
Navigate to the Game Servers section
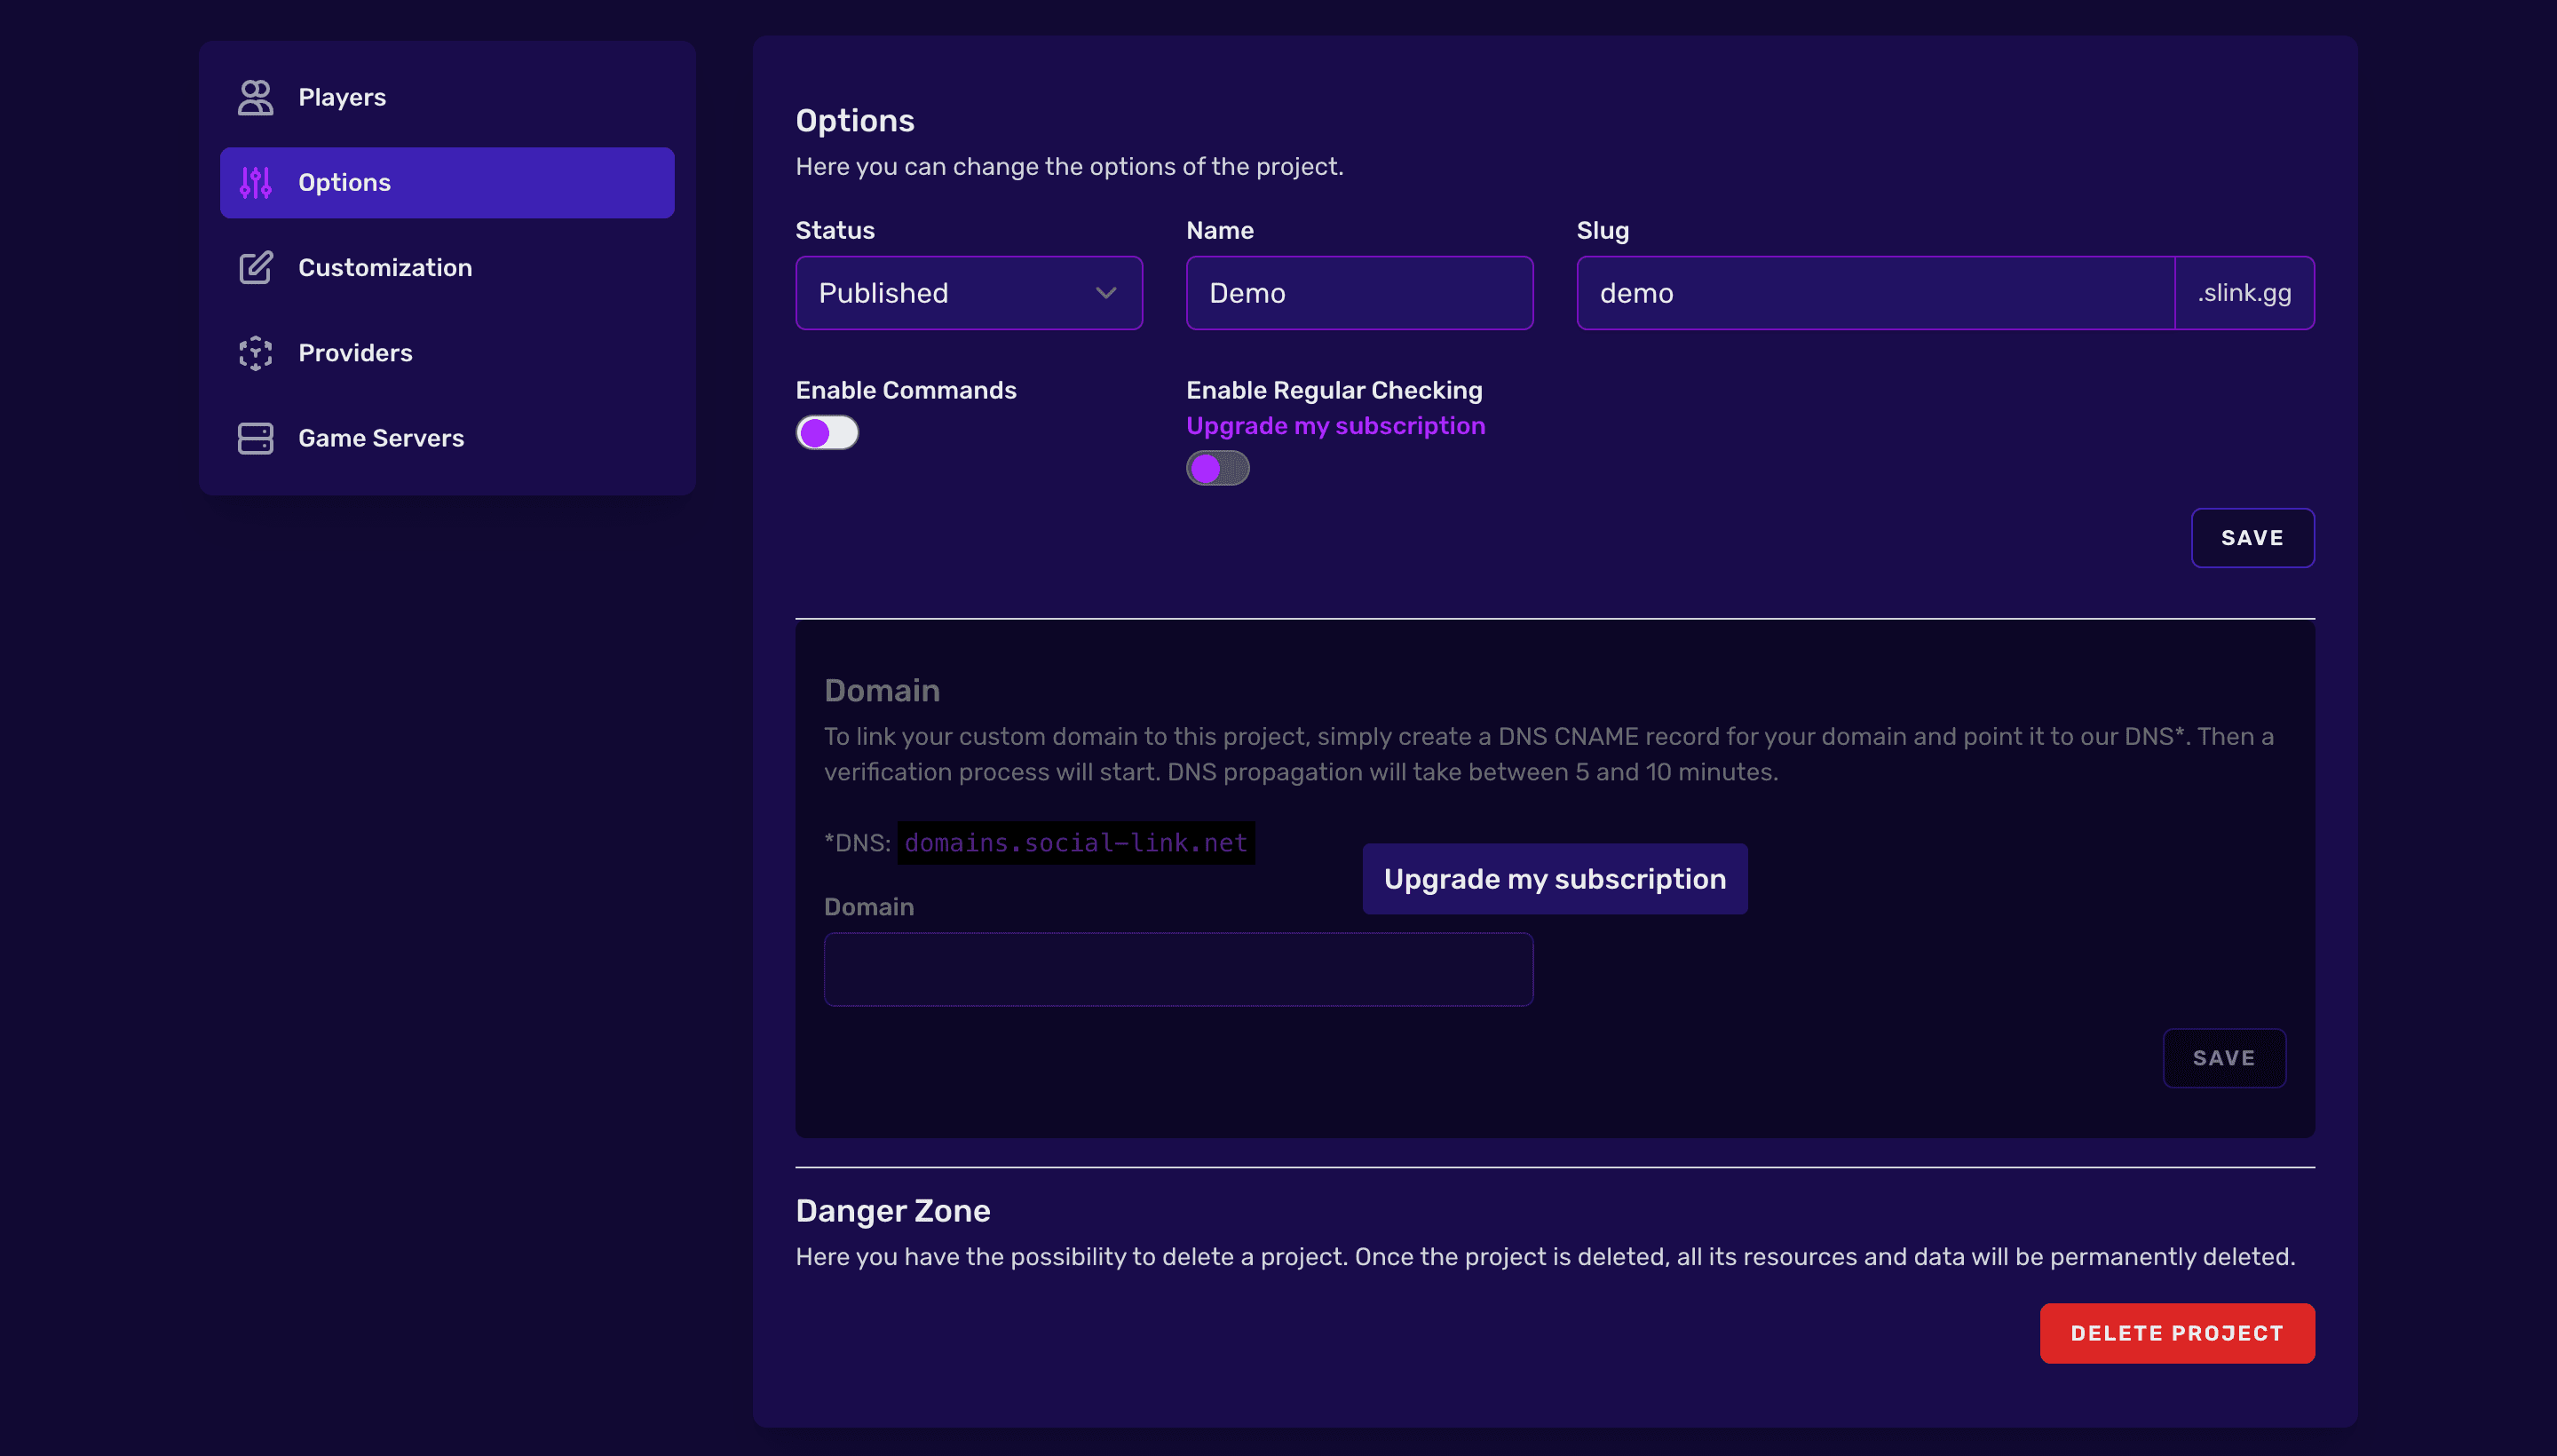[380, 437]
